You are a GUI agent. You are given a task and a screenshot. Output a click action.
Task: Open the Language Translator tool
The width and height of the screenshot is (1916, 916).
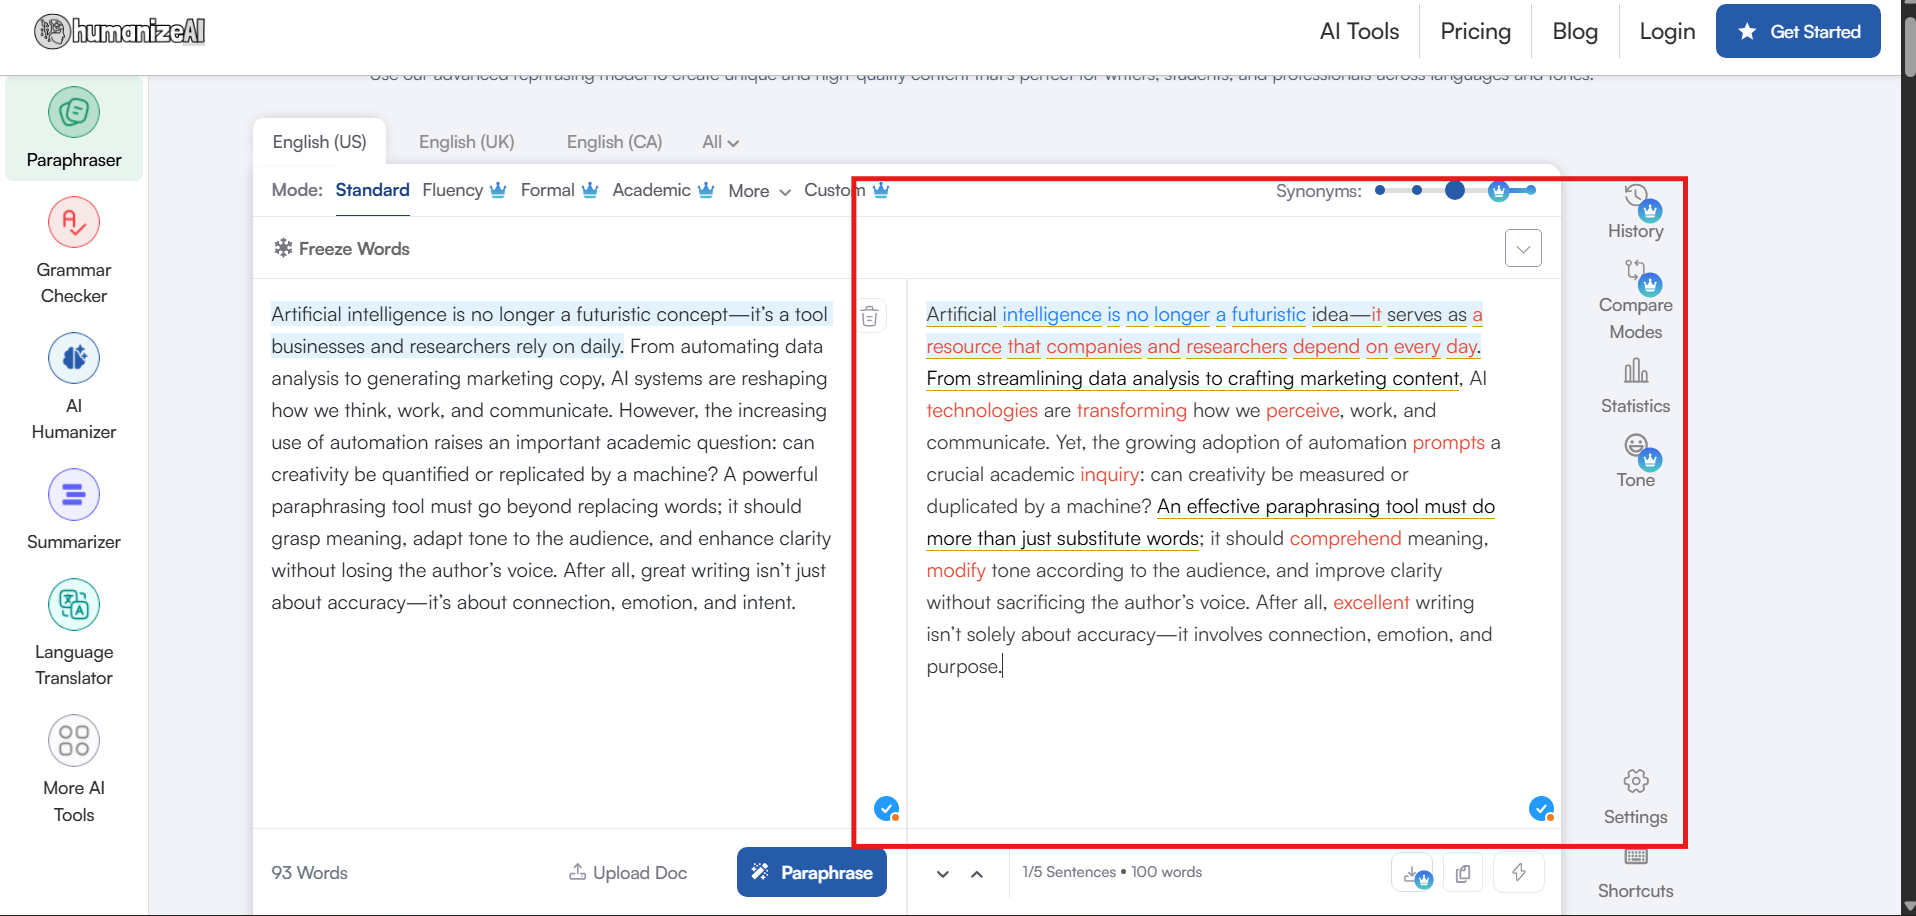pyautogui.click(x=73, y=632)
